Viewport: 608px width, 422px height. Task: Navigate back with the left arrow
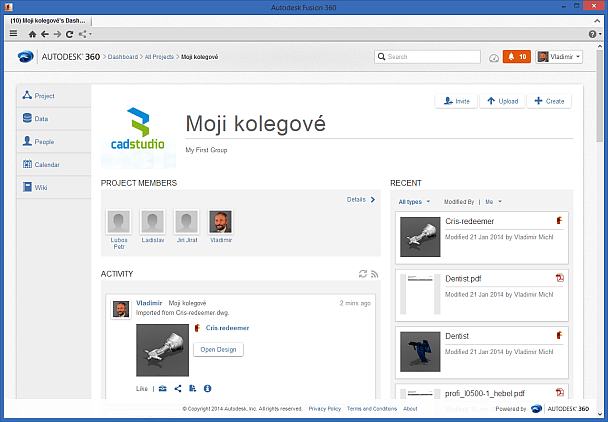point(45,34)
